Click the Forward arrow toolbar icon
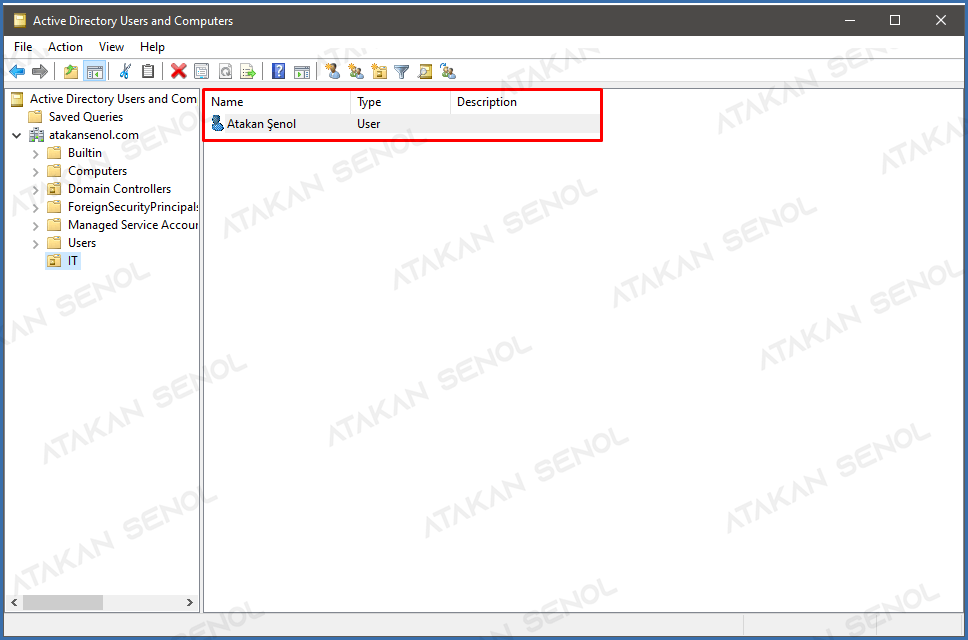Screen dimensions: 968x640 (40, 72)
